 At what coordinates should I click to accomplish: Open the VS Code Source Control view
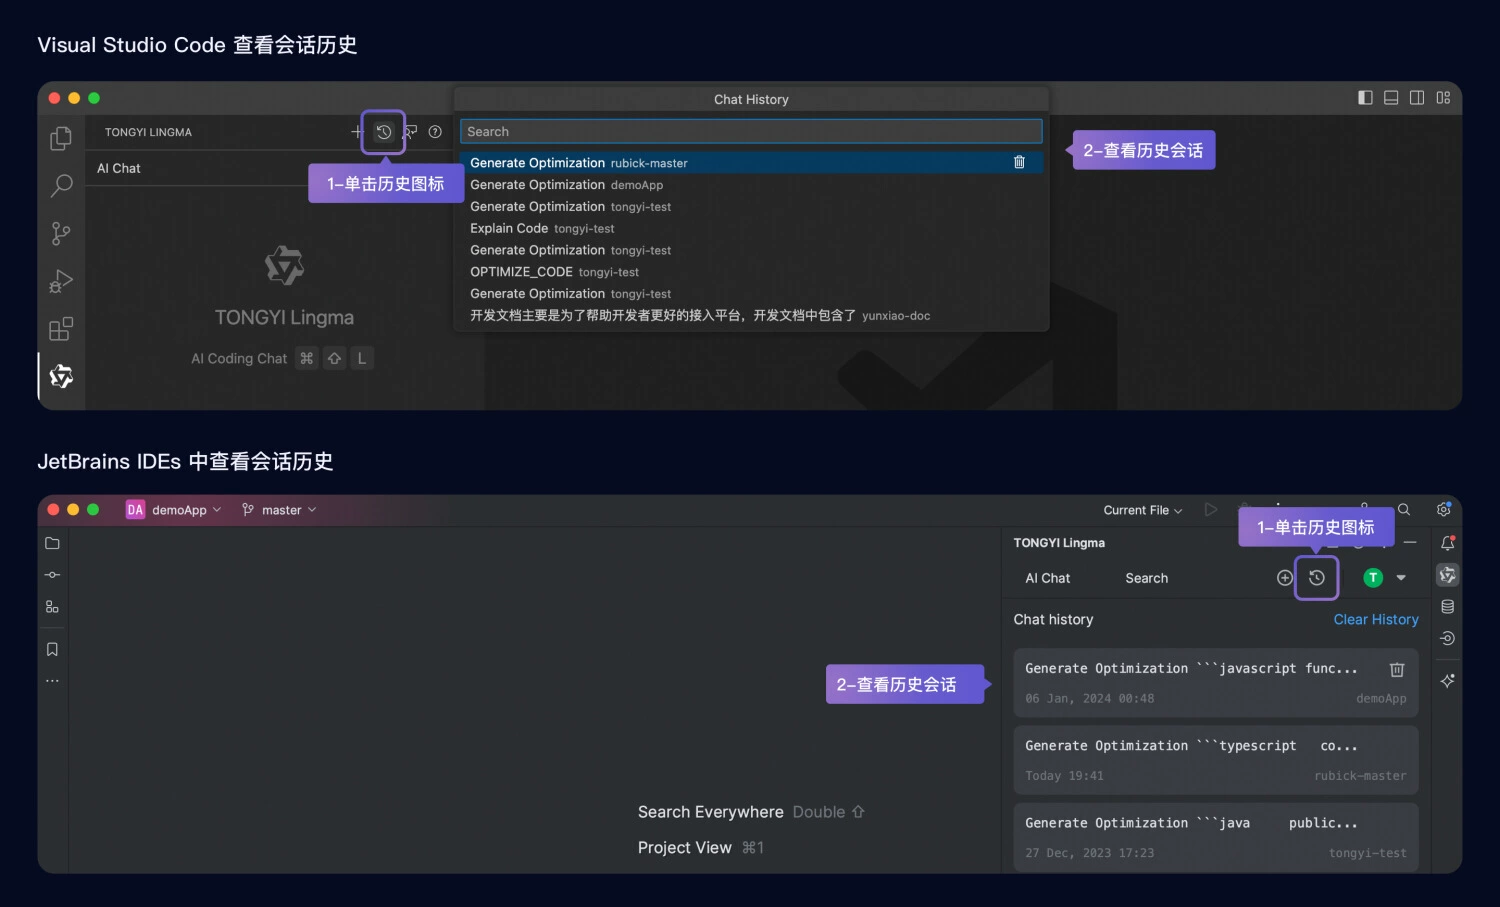(61, 233)
